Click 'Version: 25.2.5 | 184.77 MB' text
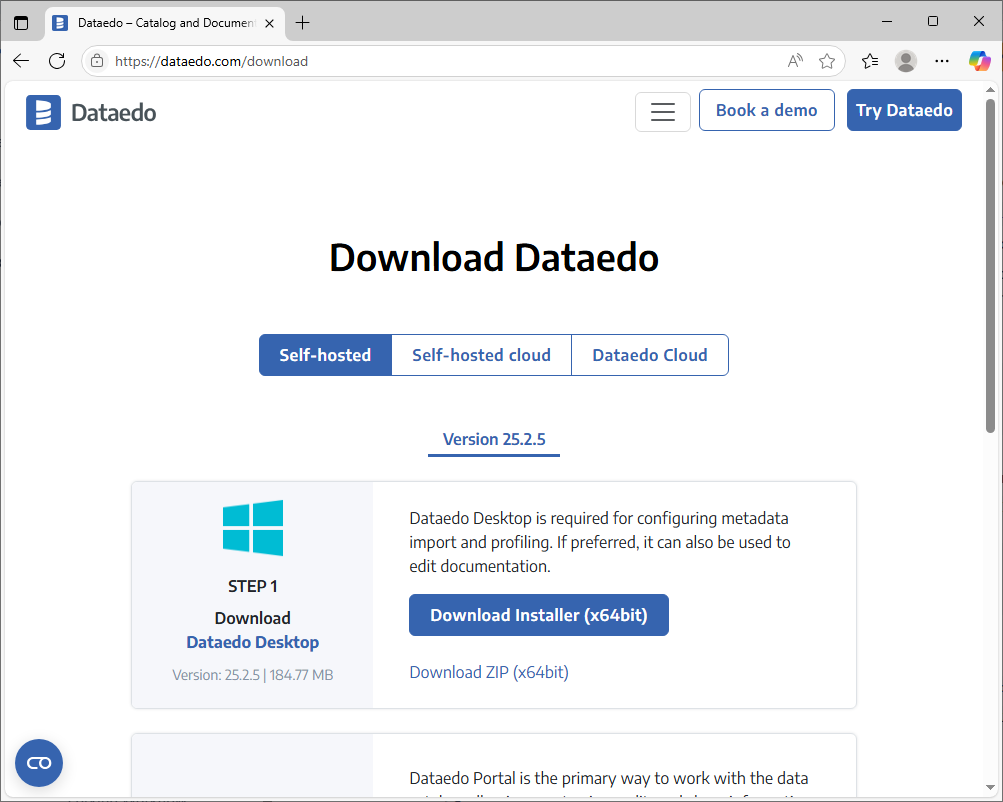Viewport: 1003px width, 802px height. click(x=253, y=675)
